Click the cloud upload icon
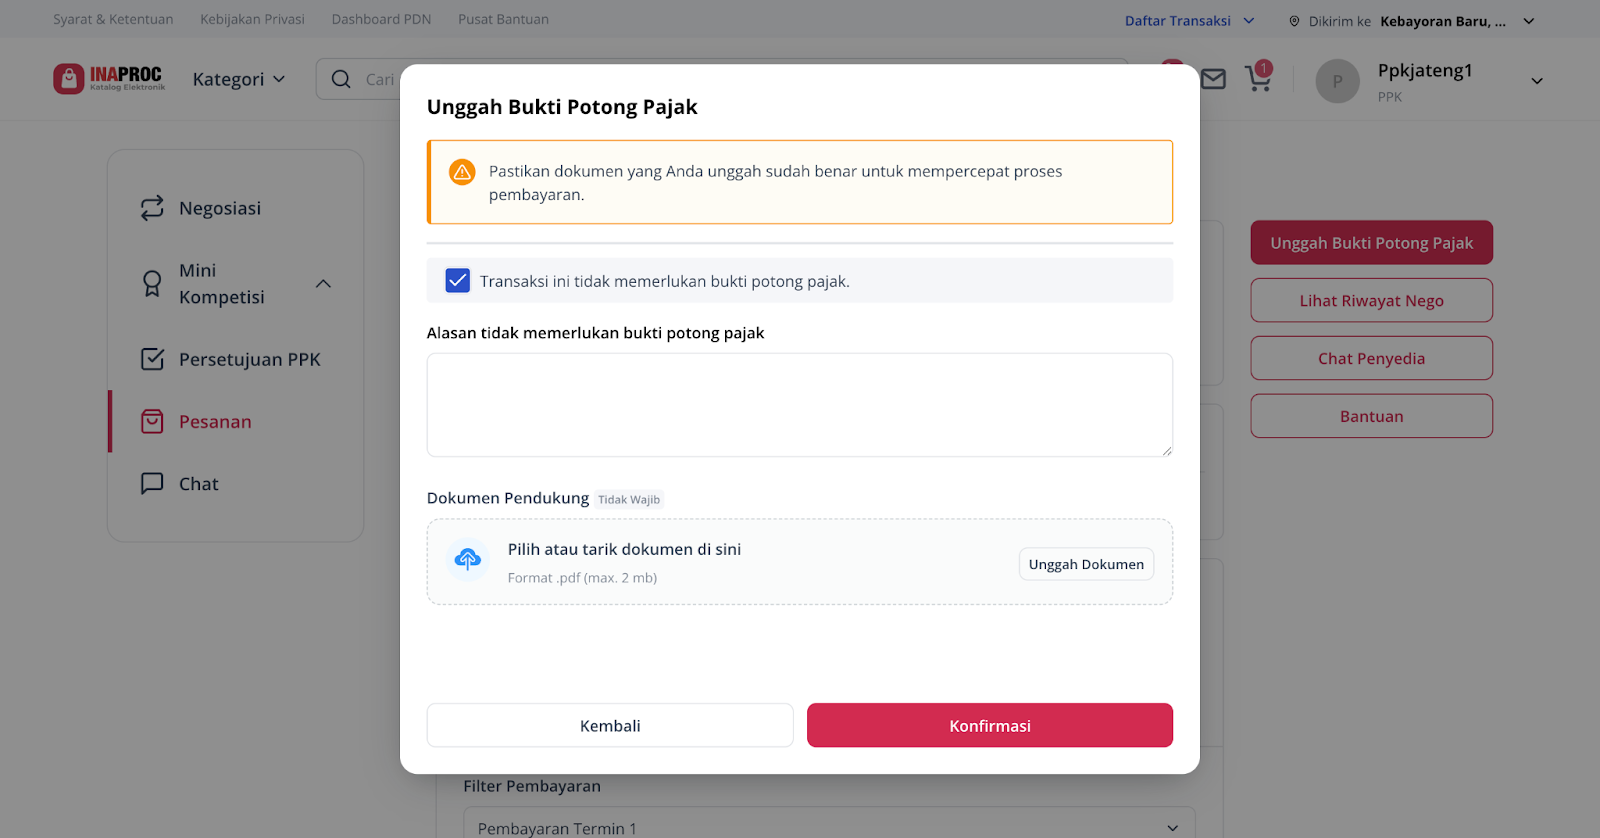 tap(468, 560)
